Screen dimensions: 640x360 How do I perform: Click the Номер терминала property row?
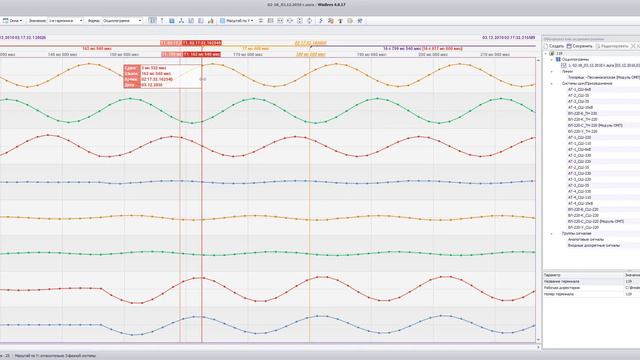point(591,294)
